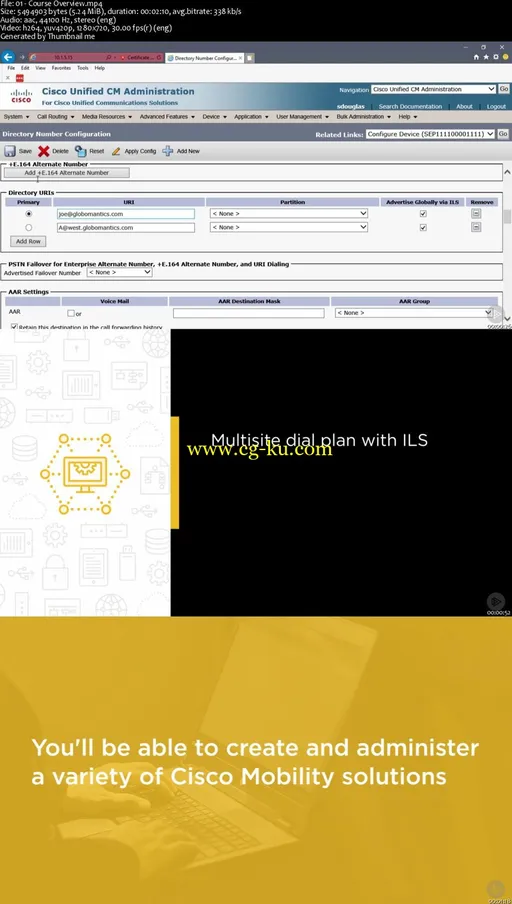Open the AAR Group dropdown
The image size is (512, 904).
click(x=413, y=312)
